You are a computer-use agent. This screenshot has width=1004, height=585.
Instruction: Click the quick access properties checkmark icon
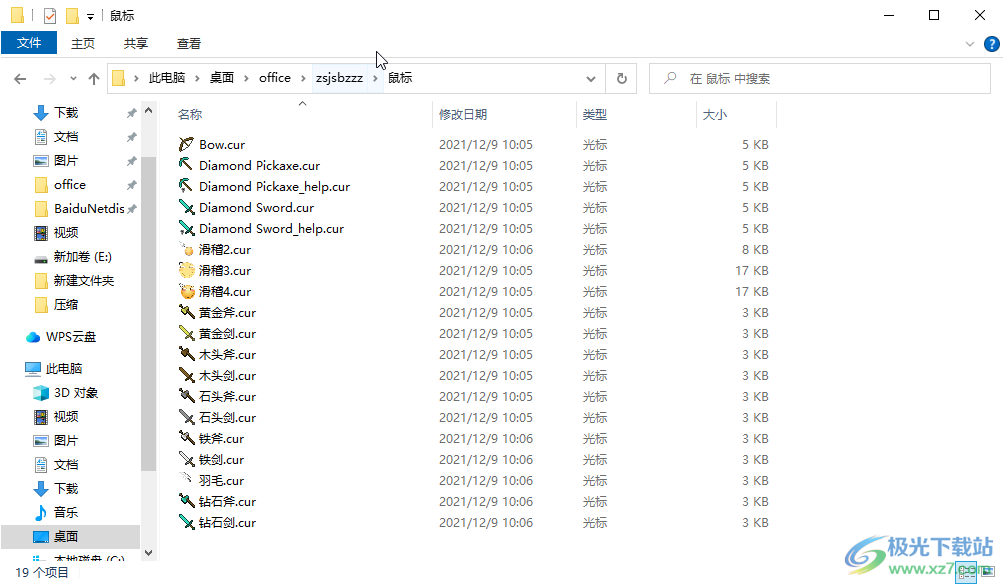[50, 15]
